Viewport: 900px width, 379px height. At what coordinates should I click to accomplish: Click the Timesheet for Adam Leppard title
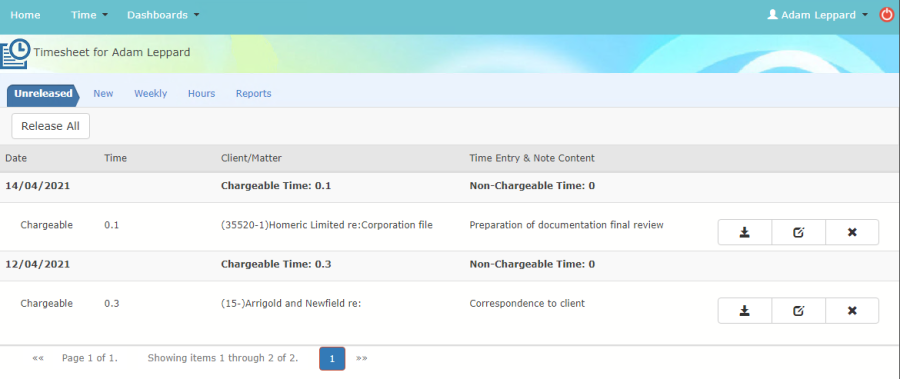coord(112,52)
